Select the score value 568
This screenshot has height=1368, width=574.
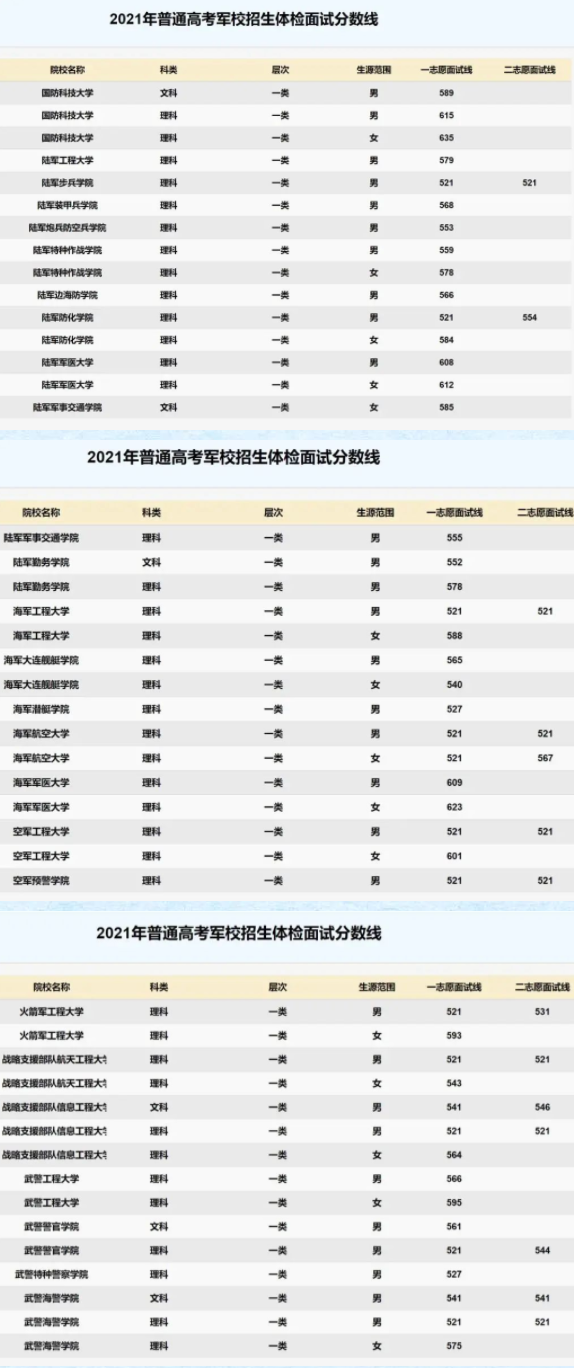(x=446, y=205)
